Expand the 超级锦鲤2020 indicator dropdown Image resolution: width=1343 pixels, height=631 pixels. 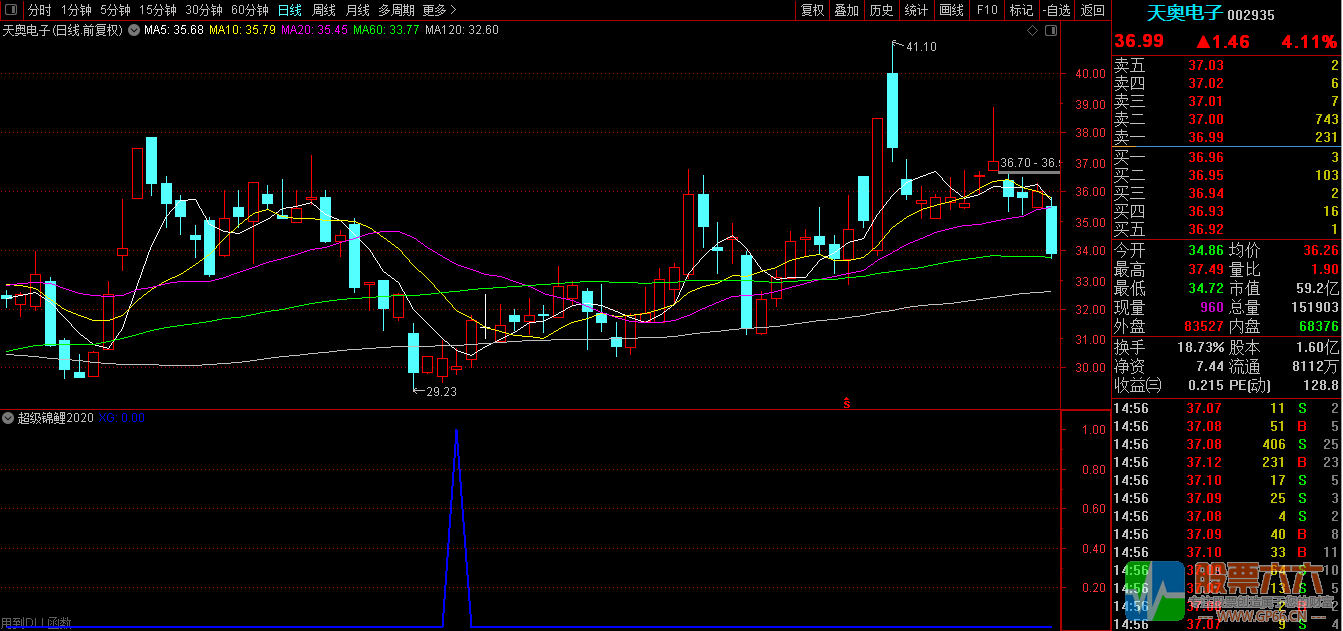[9, 418]
